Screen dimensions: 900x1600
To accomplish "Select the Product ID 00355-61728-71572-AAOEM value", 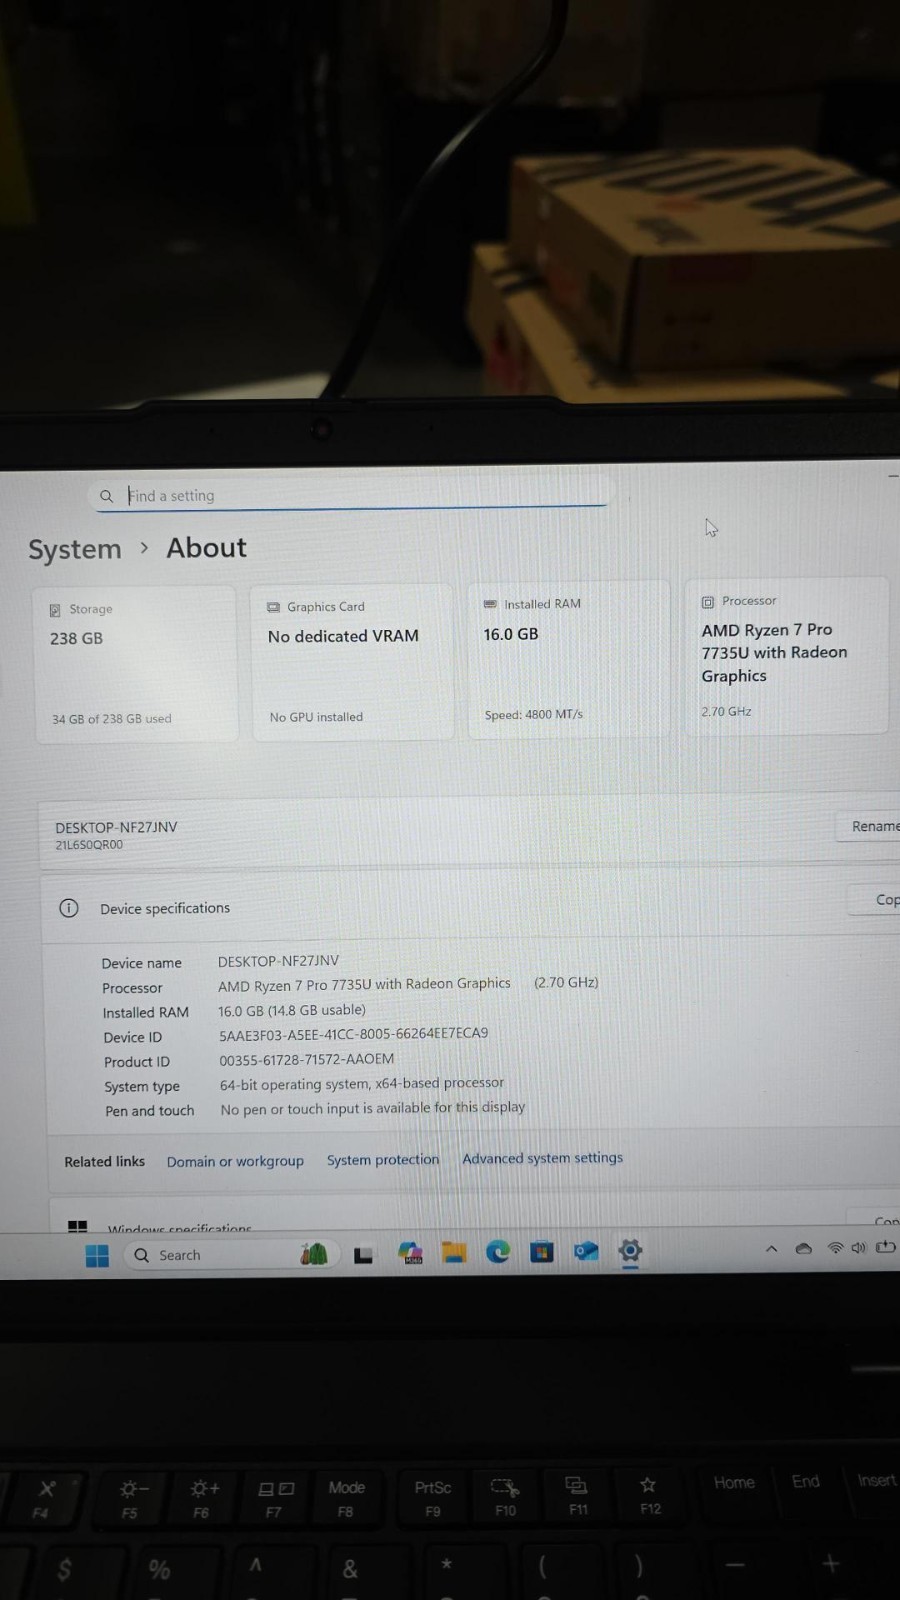I will click(x=306, y=1059).
